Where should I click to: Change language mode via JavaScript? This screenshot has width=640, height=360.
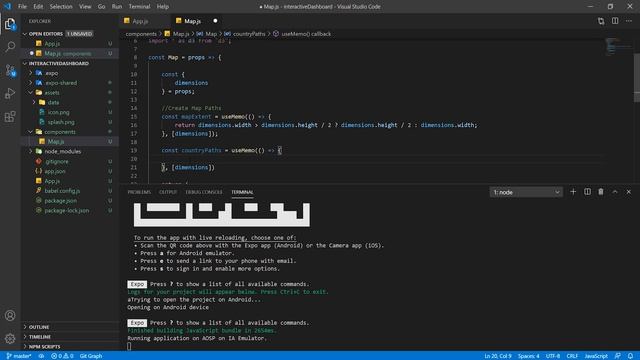coord(596,356)
